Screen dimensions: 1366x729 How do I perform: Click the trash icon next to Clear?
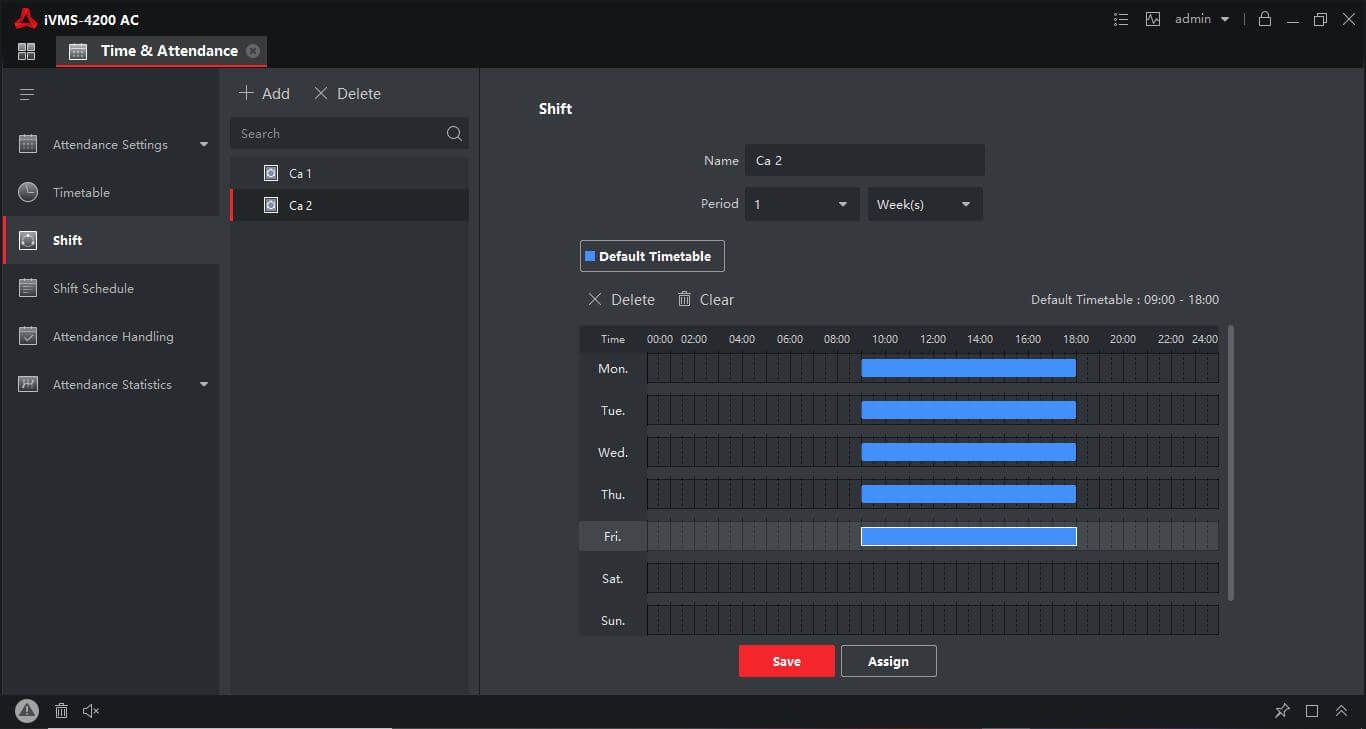pyautogui.click(x=684, y=299)
